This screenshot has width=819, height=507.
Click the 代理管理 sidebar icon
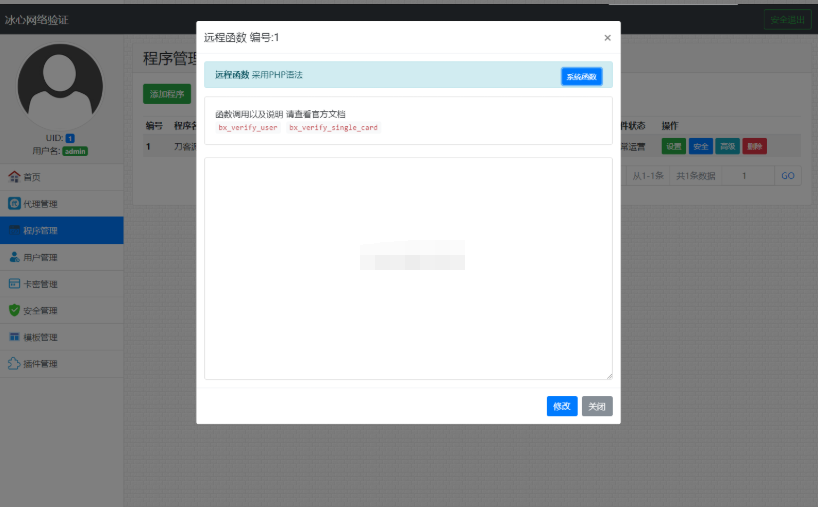[14, 204]
